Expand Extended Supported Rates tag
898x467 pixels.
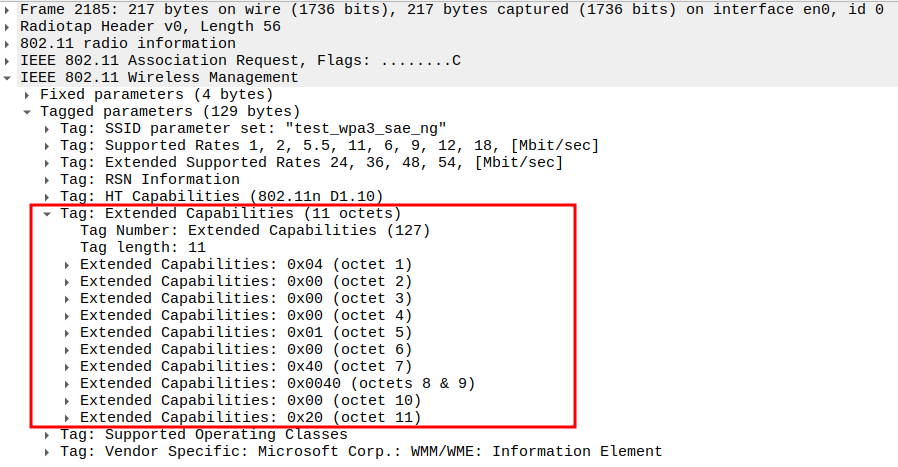click(48, 162)
